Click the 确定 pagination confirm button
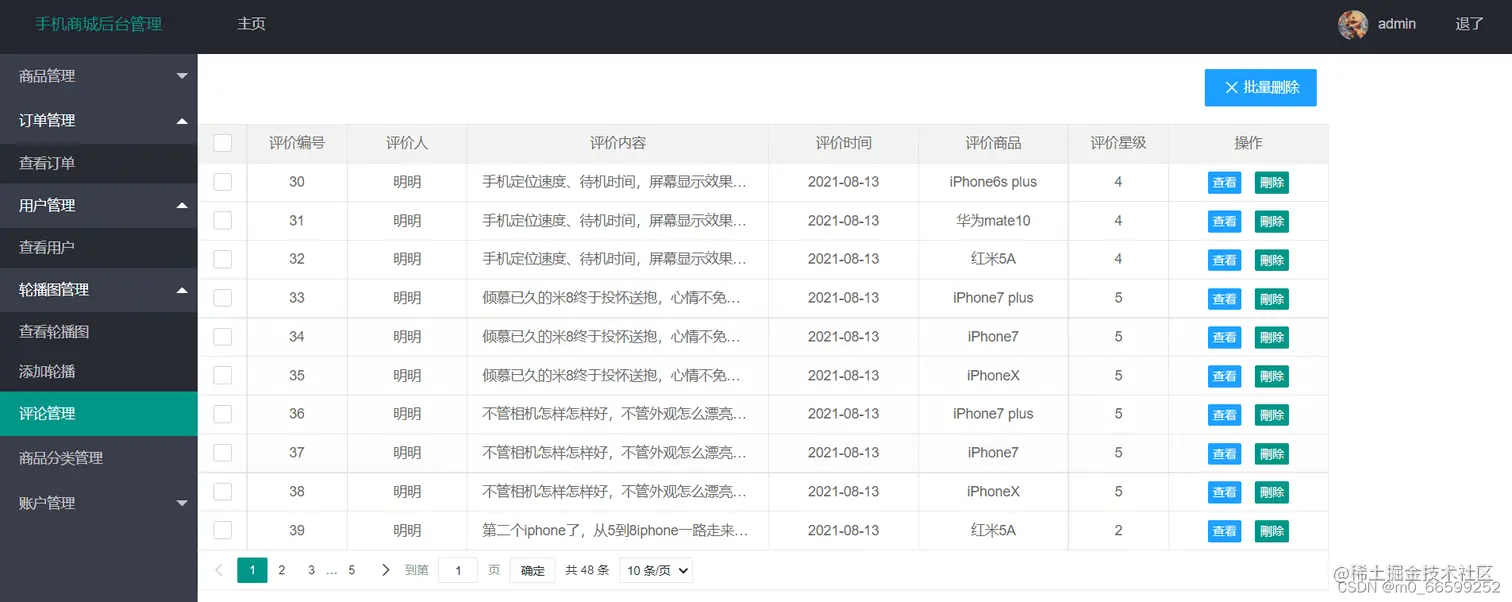This screenshot has width=1512, height=602. pos(532,569)
